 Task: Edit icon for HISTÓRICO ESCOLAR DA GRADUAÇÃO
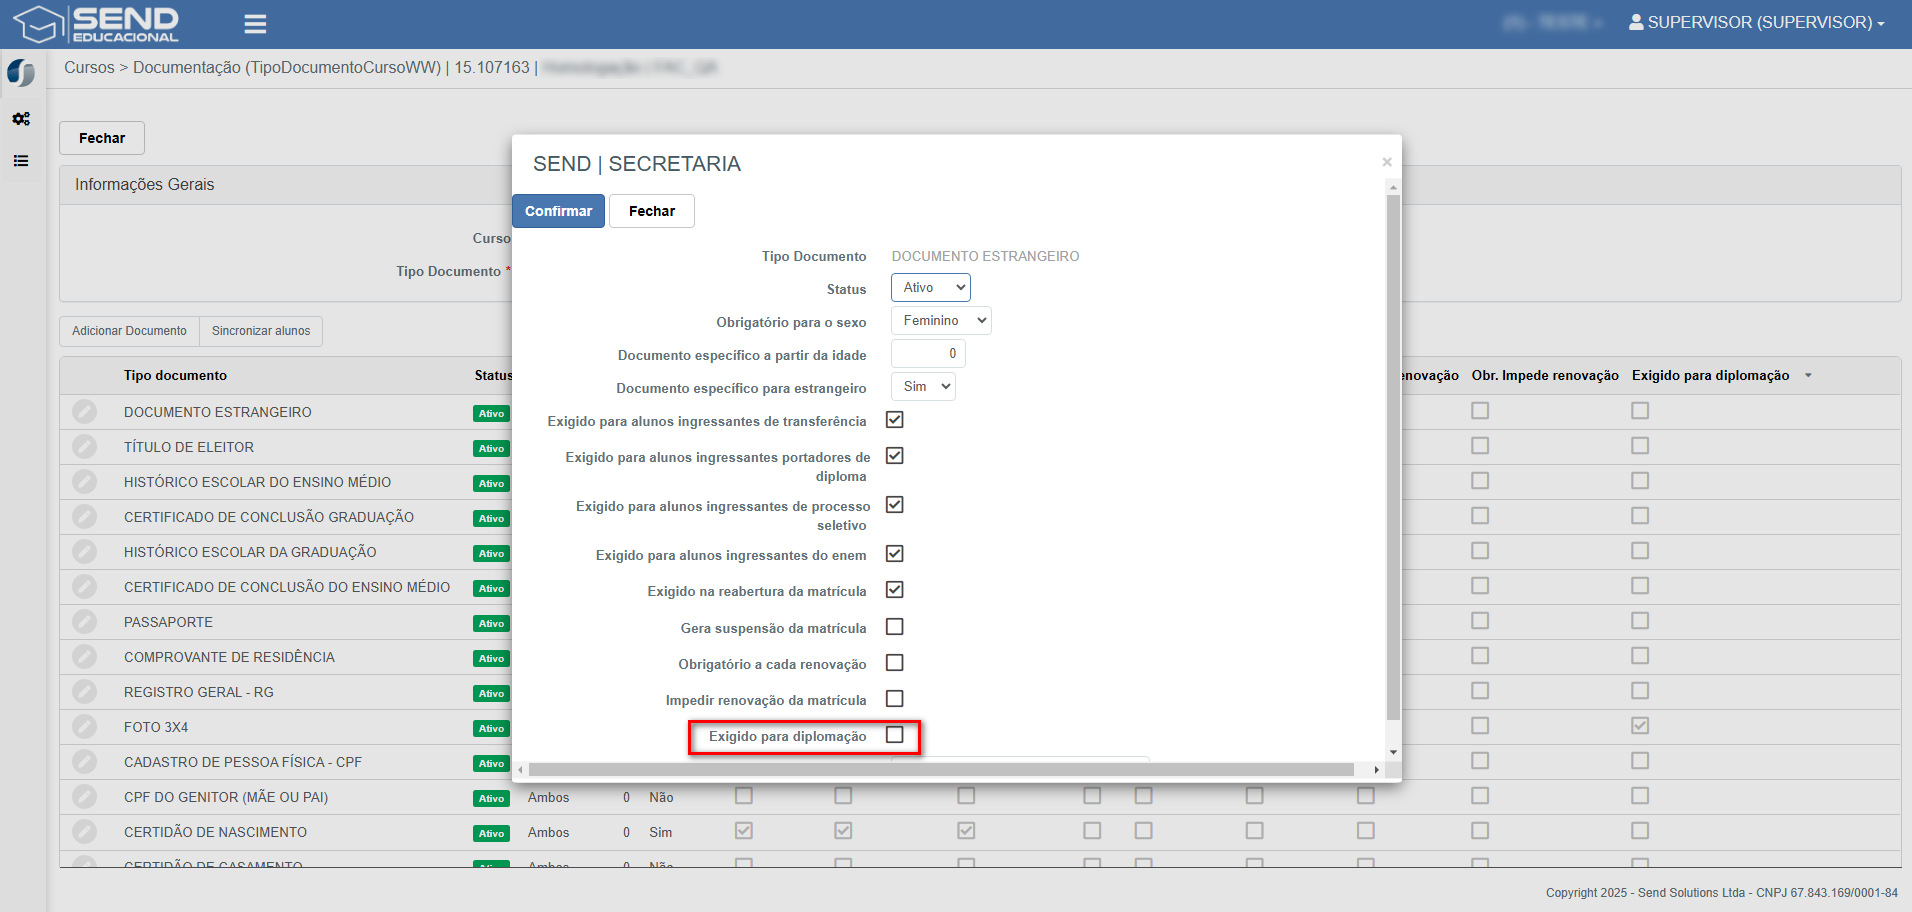tap(85, 552)
